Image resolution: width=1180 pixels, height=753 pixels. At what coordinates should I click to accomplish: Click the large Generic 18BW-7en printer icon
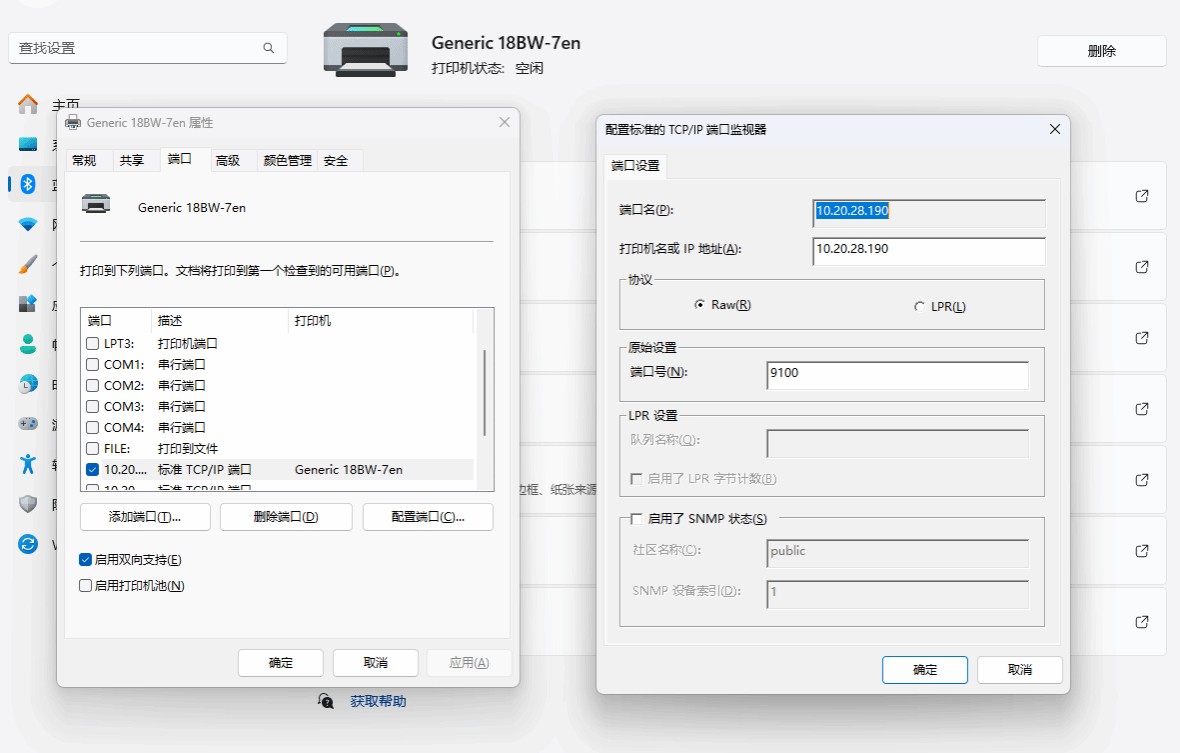pos(366,50)
